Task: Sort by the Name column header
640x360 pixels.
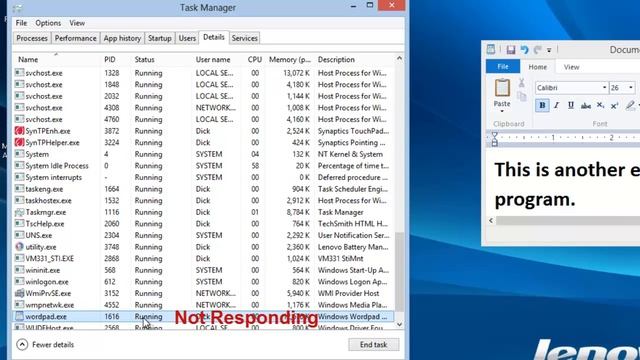Action: point(56,60)
